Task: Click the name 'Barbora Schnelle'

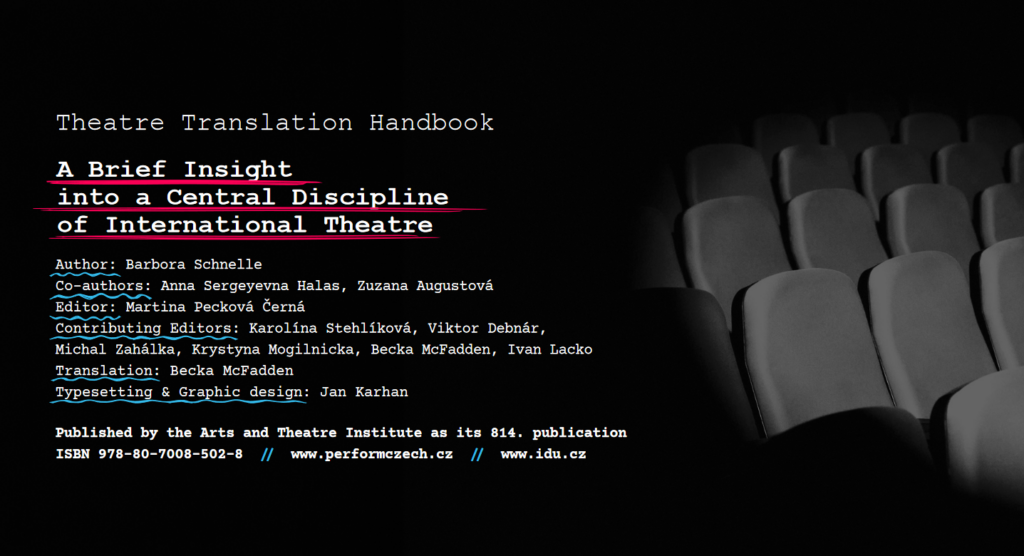Action: [193, 265]
